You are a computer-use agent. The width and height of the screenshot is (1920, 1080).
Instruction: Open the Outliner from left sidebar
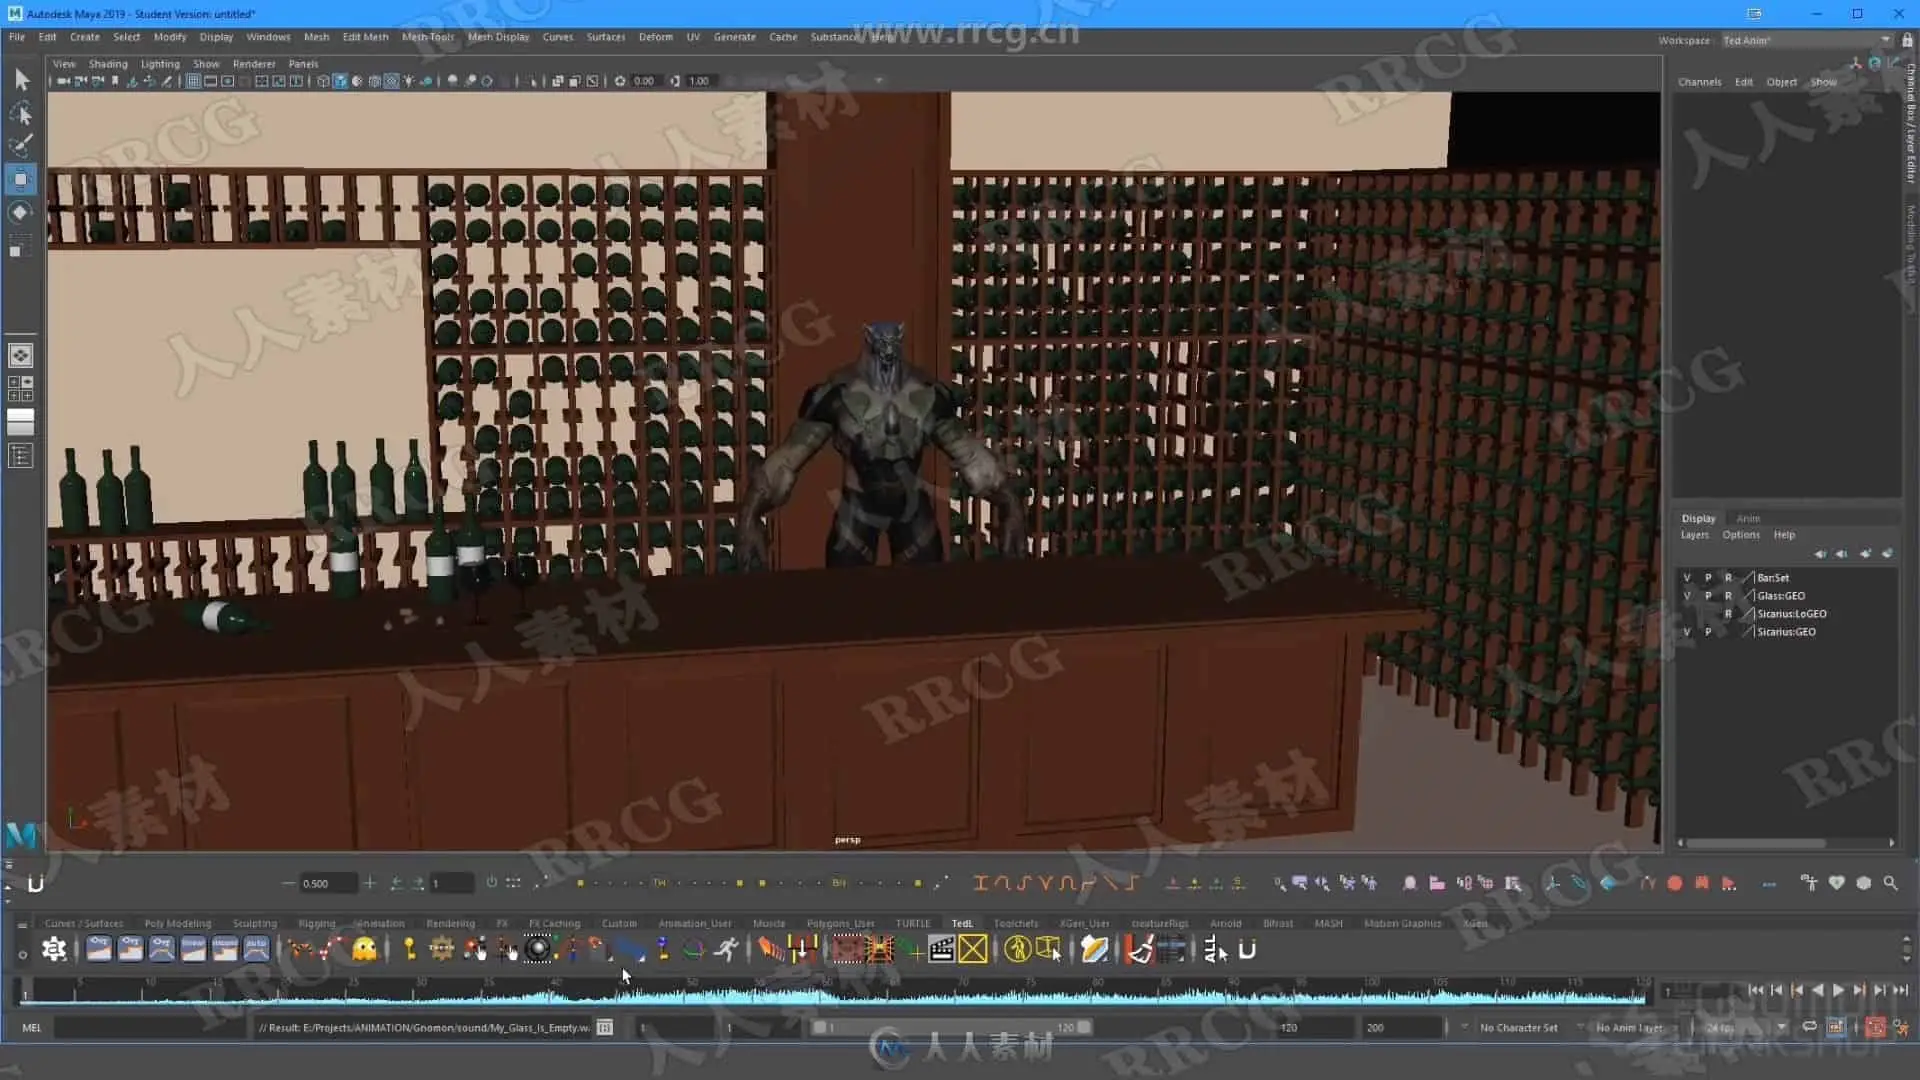[x=21, y=456]
